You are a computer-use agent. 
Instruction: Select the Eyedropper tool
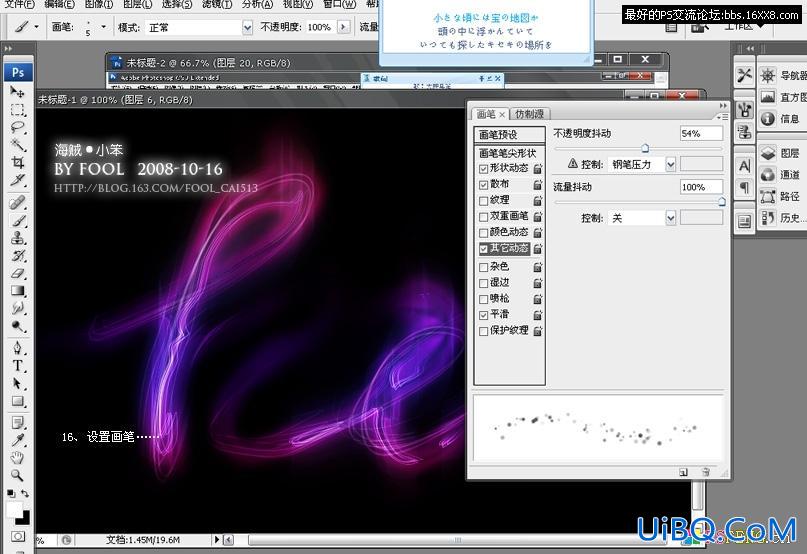point(17,440)
